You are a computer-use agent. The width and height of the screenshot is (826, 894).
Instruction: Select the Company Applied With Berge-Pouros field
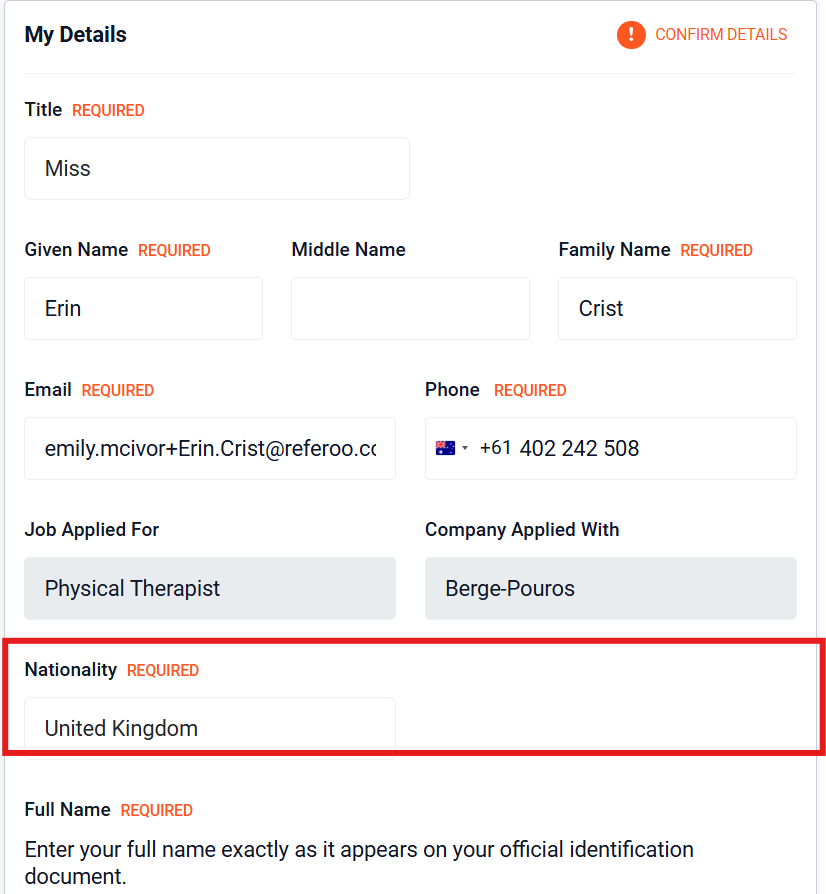coord(610,588)
